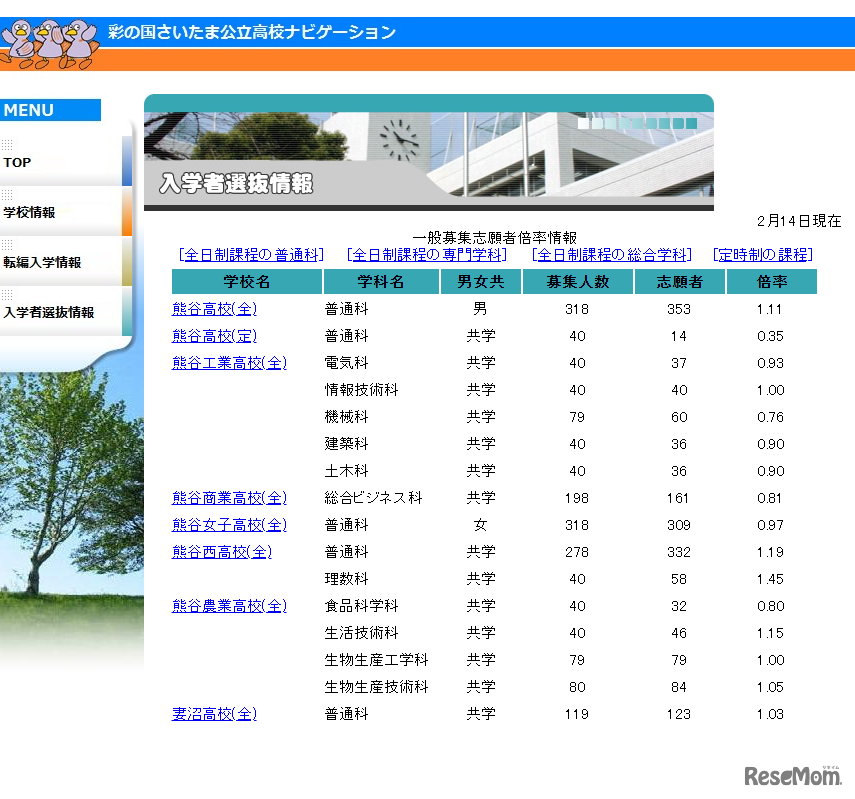Screen dimensions: 855x799
Task: Open the 熊谷工業高校(全) school page
Action: point(229,363)
